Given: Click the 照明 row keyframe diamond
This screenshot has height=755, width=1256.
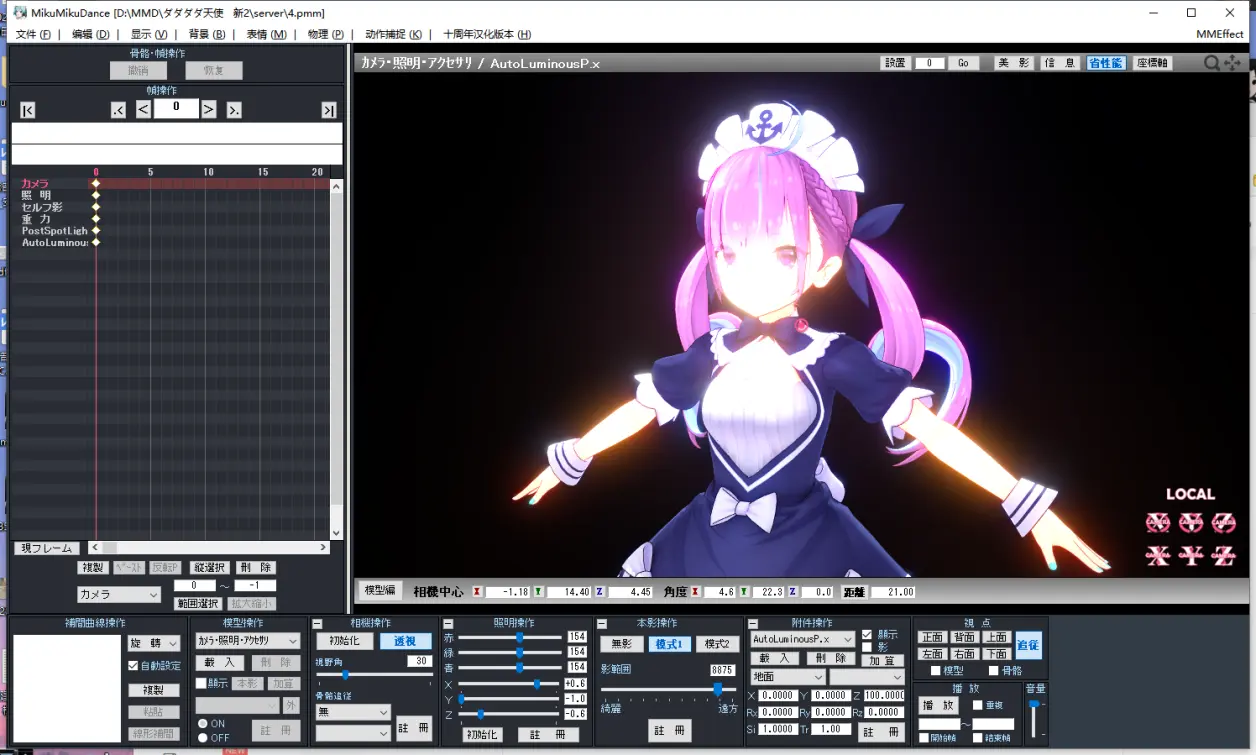Looking at the screenshot, I should [x=96, y=195].
